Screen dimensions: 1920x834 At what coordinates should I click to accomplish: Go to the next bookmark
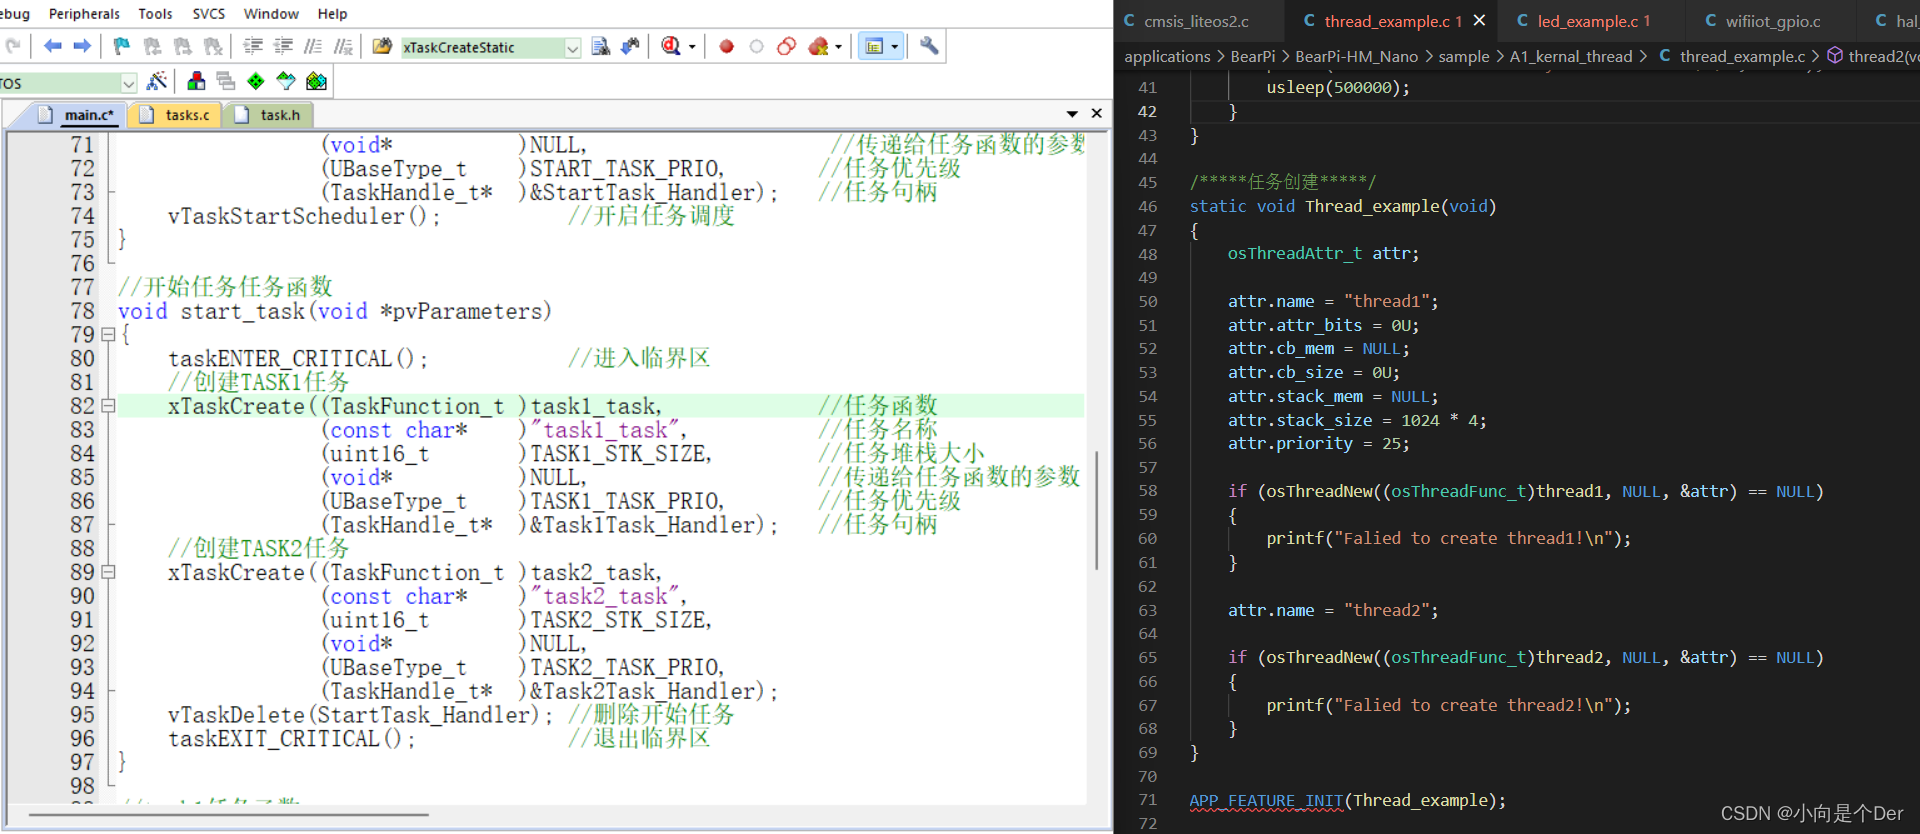point(182,46)
